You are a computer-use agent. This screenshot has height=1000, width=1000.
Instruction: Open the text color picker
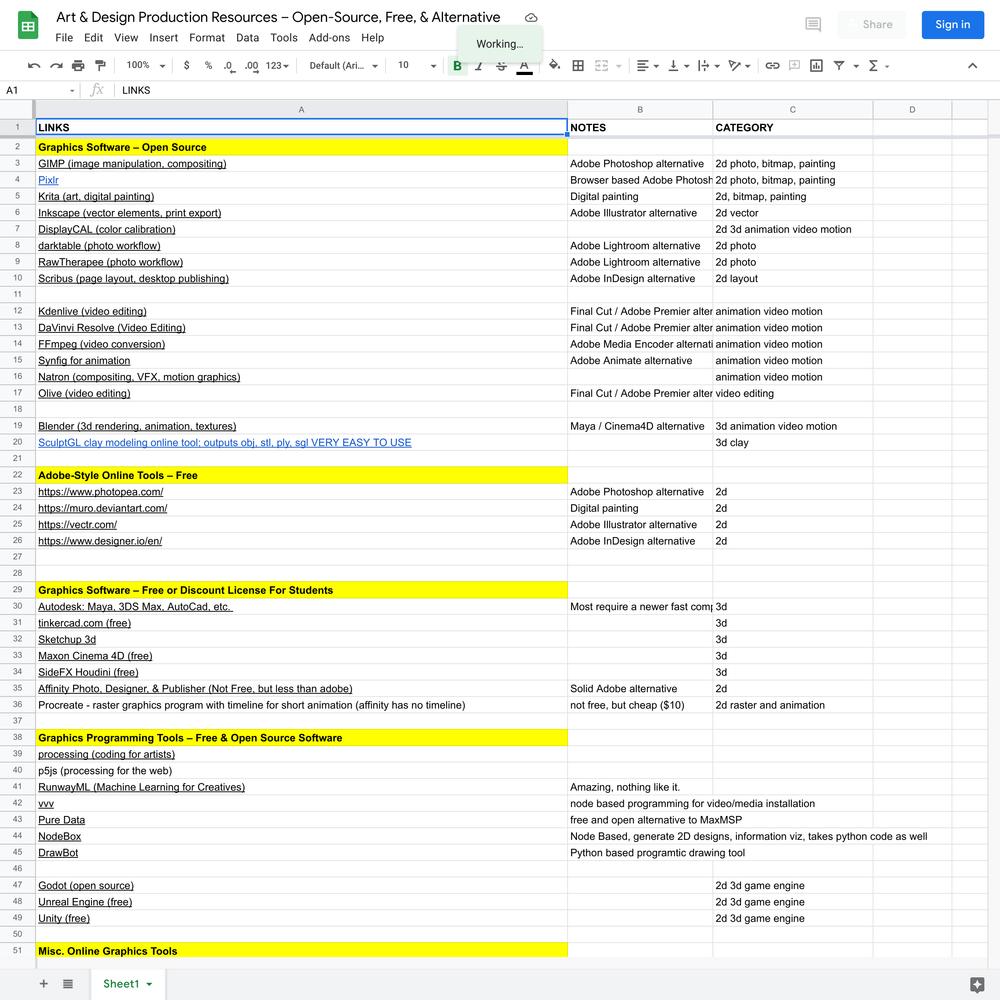coord(524,66)
